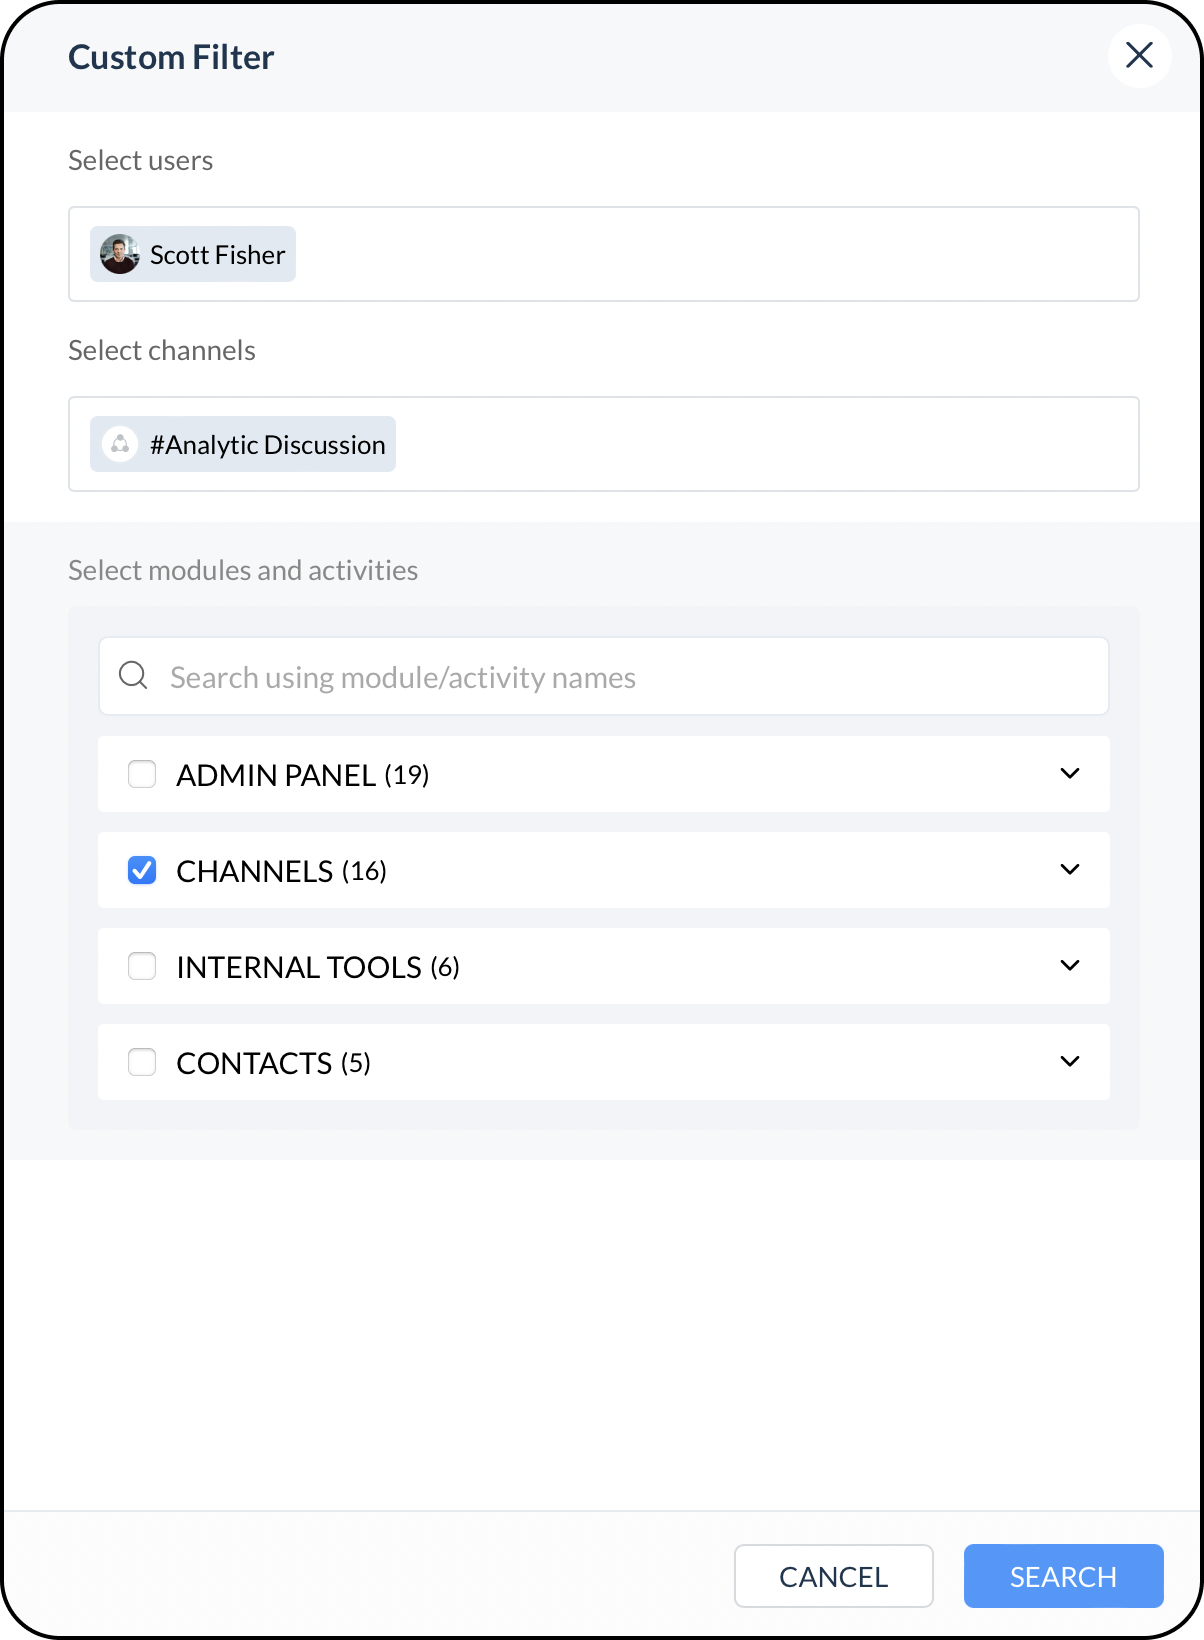The width and height of the screenshot is (1204, 1640).
Task: Expand the ADMIN PANEL chevron
Action: (x=1070, y=774)
